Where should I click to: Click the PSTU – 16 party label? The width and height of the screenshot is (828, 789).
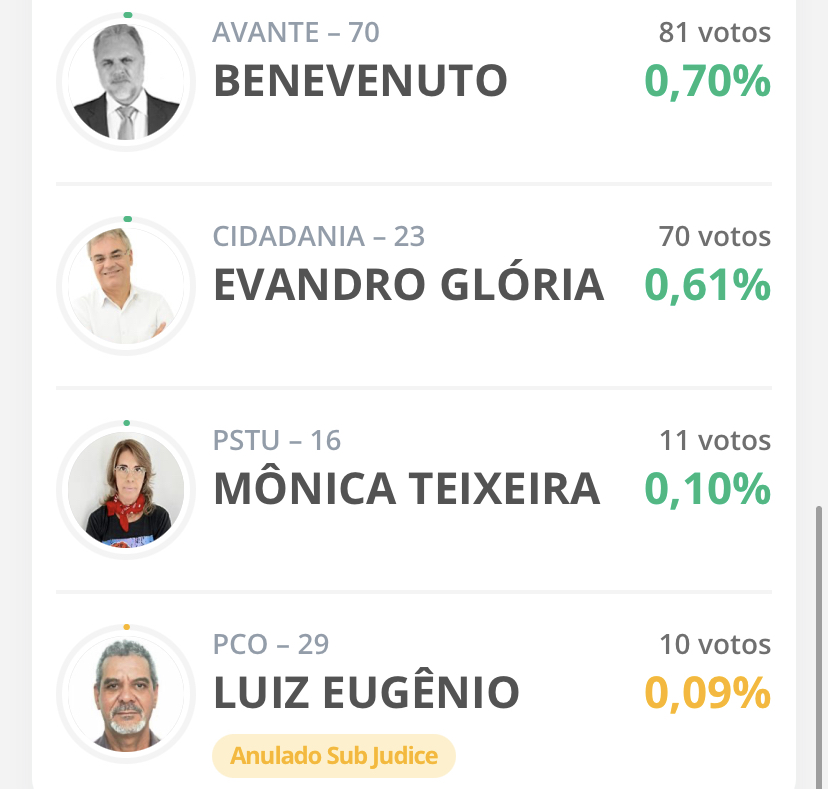pos(277,440)
